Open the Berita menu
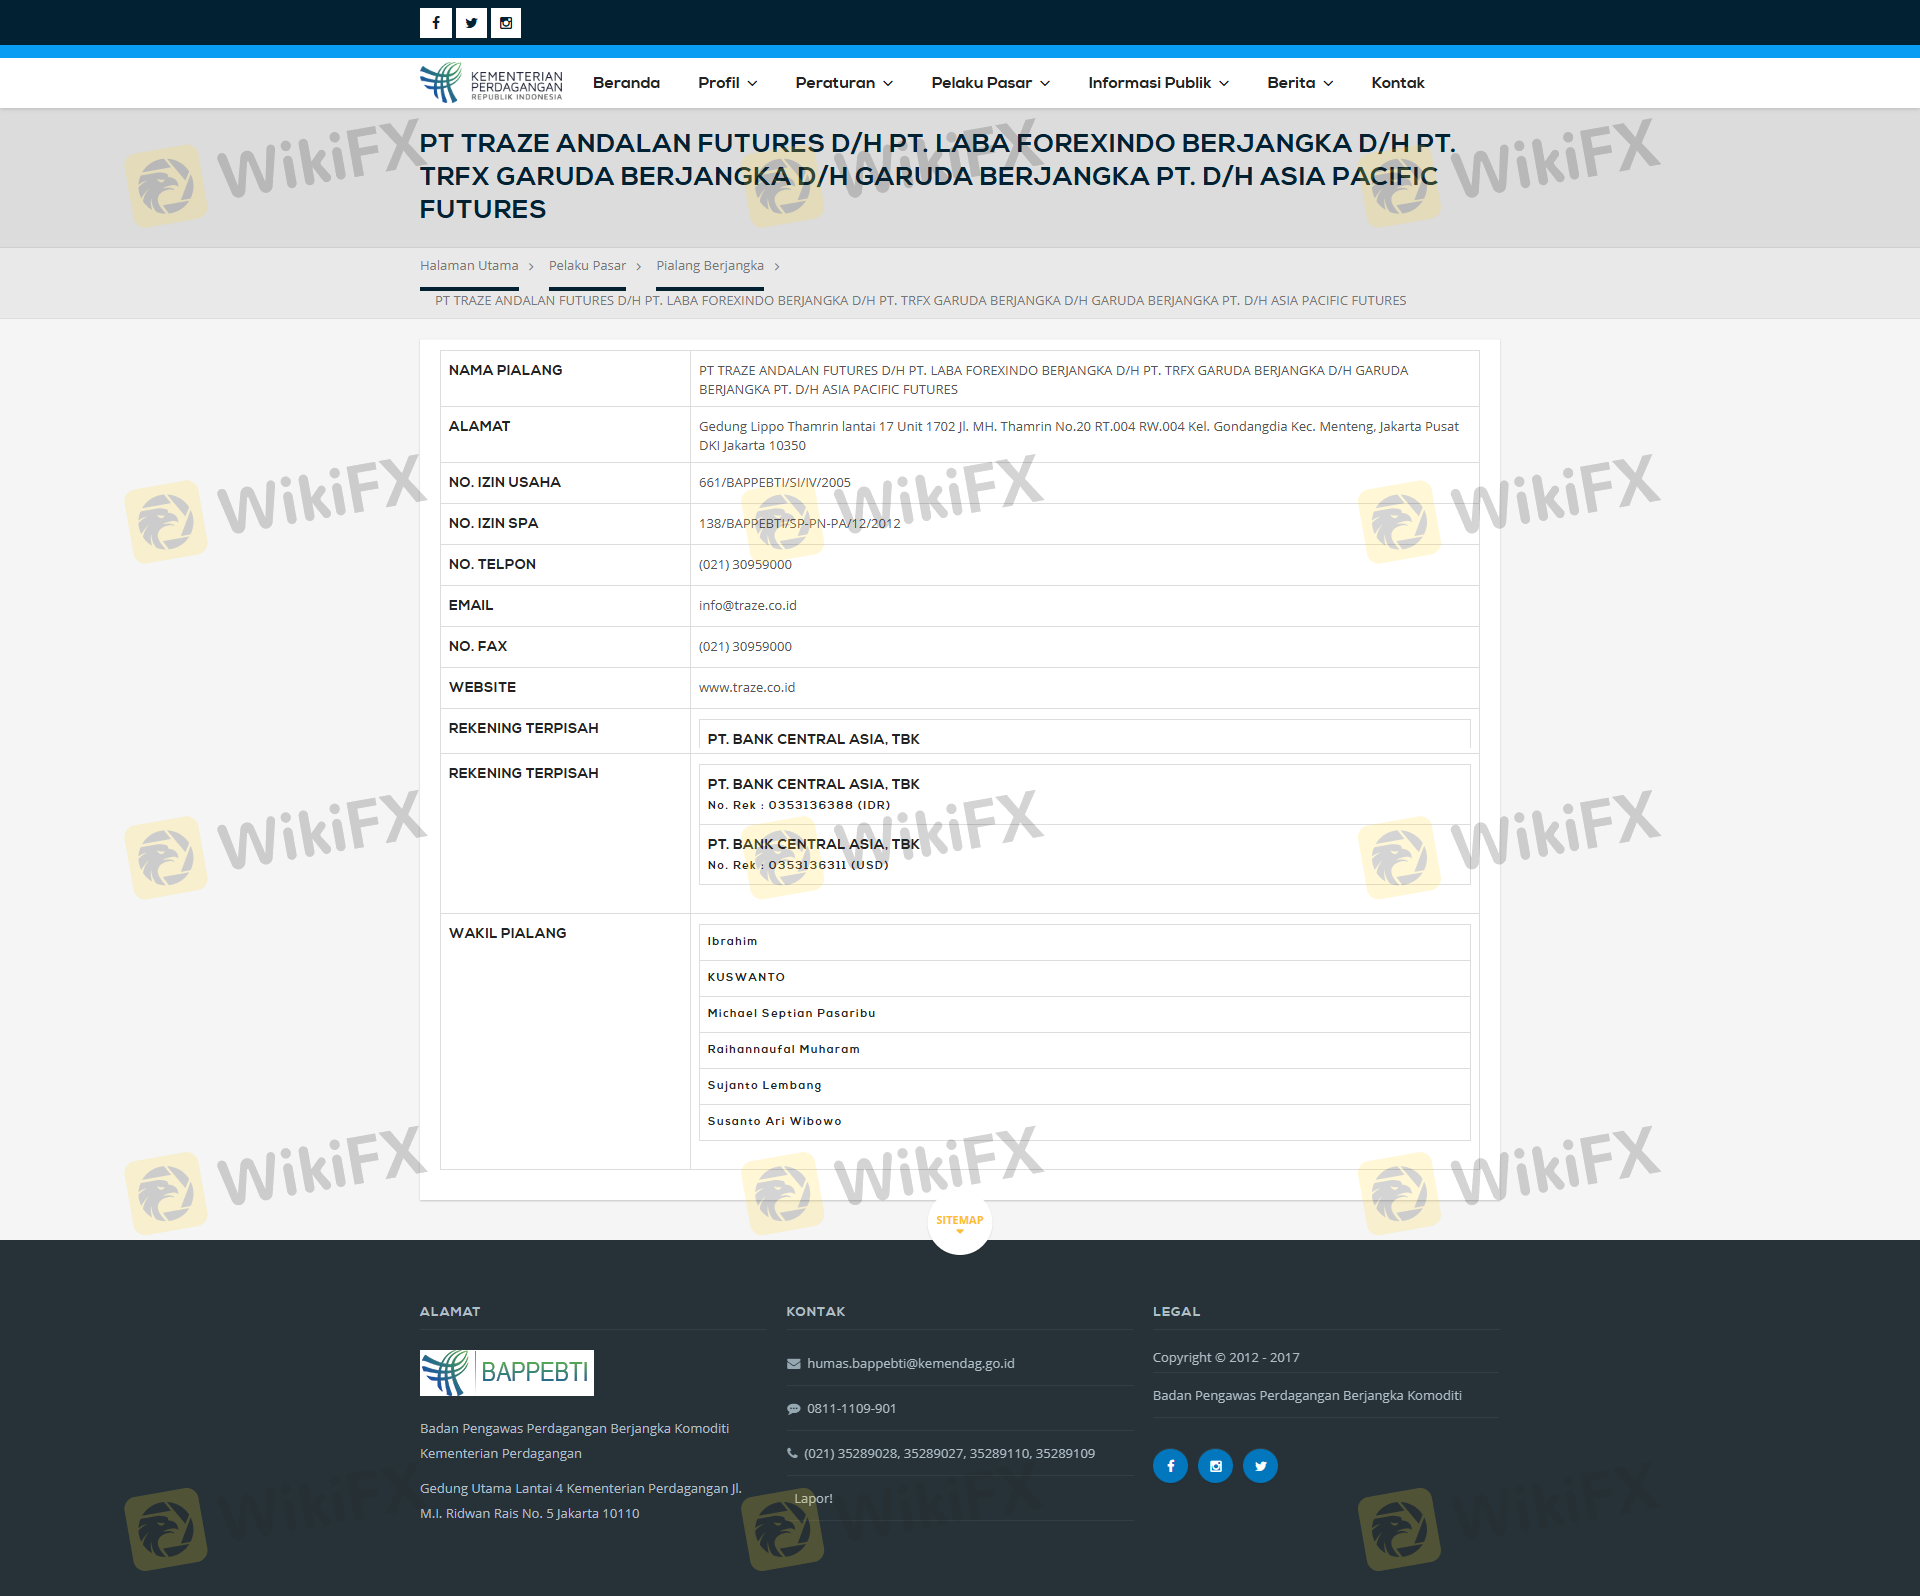Image resolution: width=1920 pixels, height=1596 pixels. pos(1299,83)
